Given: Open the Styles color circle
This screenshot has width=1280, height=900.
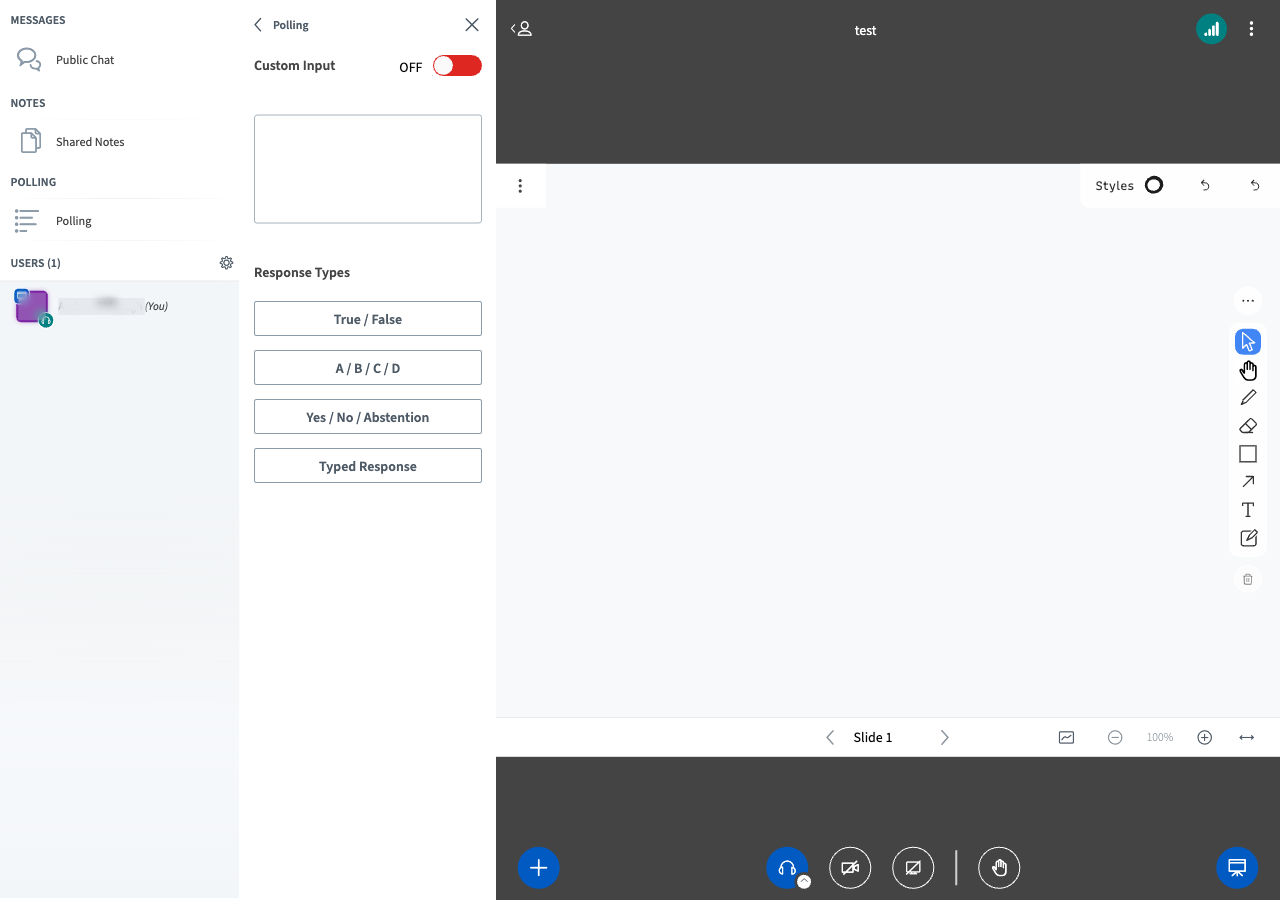Looking at the screenshot, I should tap(1154, 185).
